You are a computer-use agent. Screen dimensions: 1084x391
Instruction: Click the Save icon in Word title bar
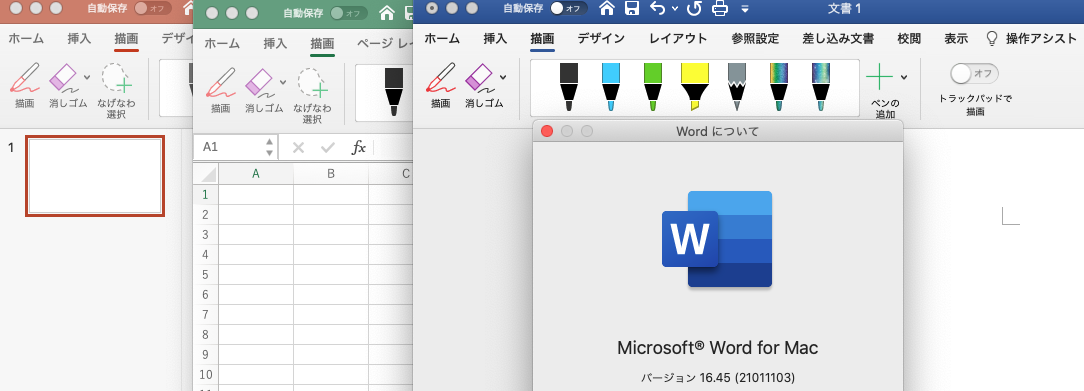pyautogui.click(x=631, y=9)
